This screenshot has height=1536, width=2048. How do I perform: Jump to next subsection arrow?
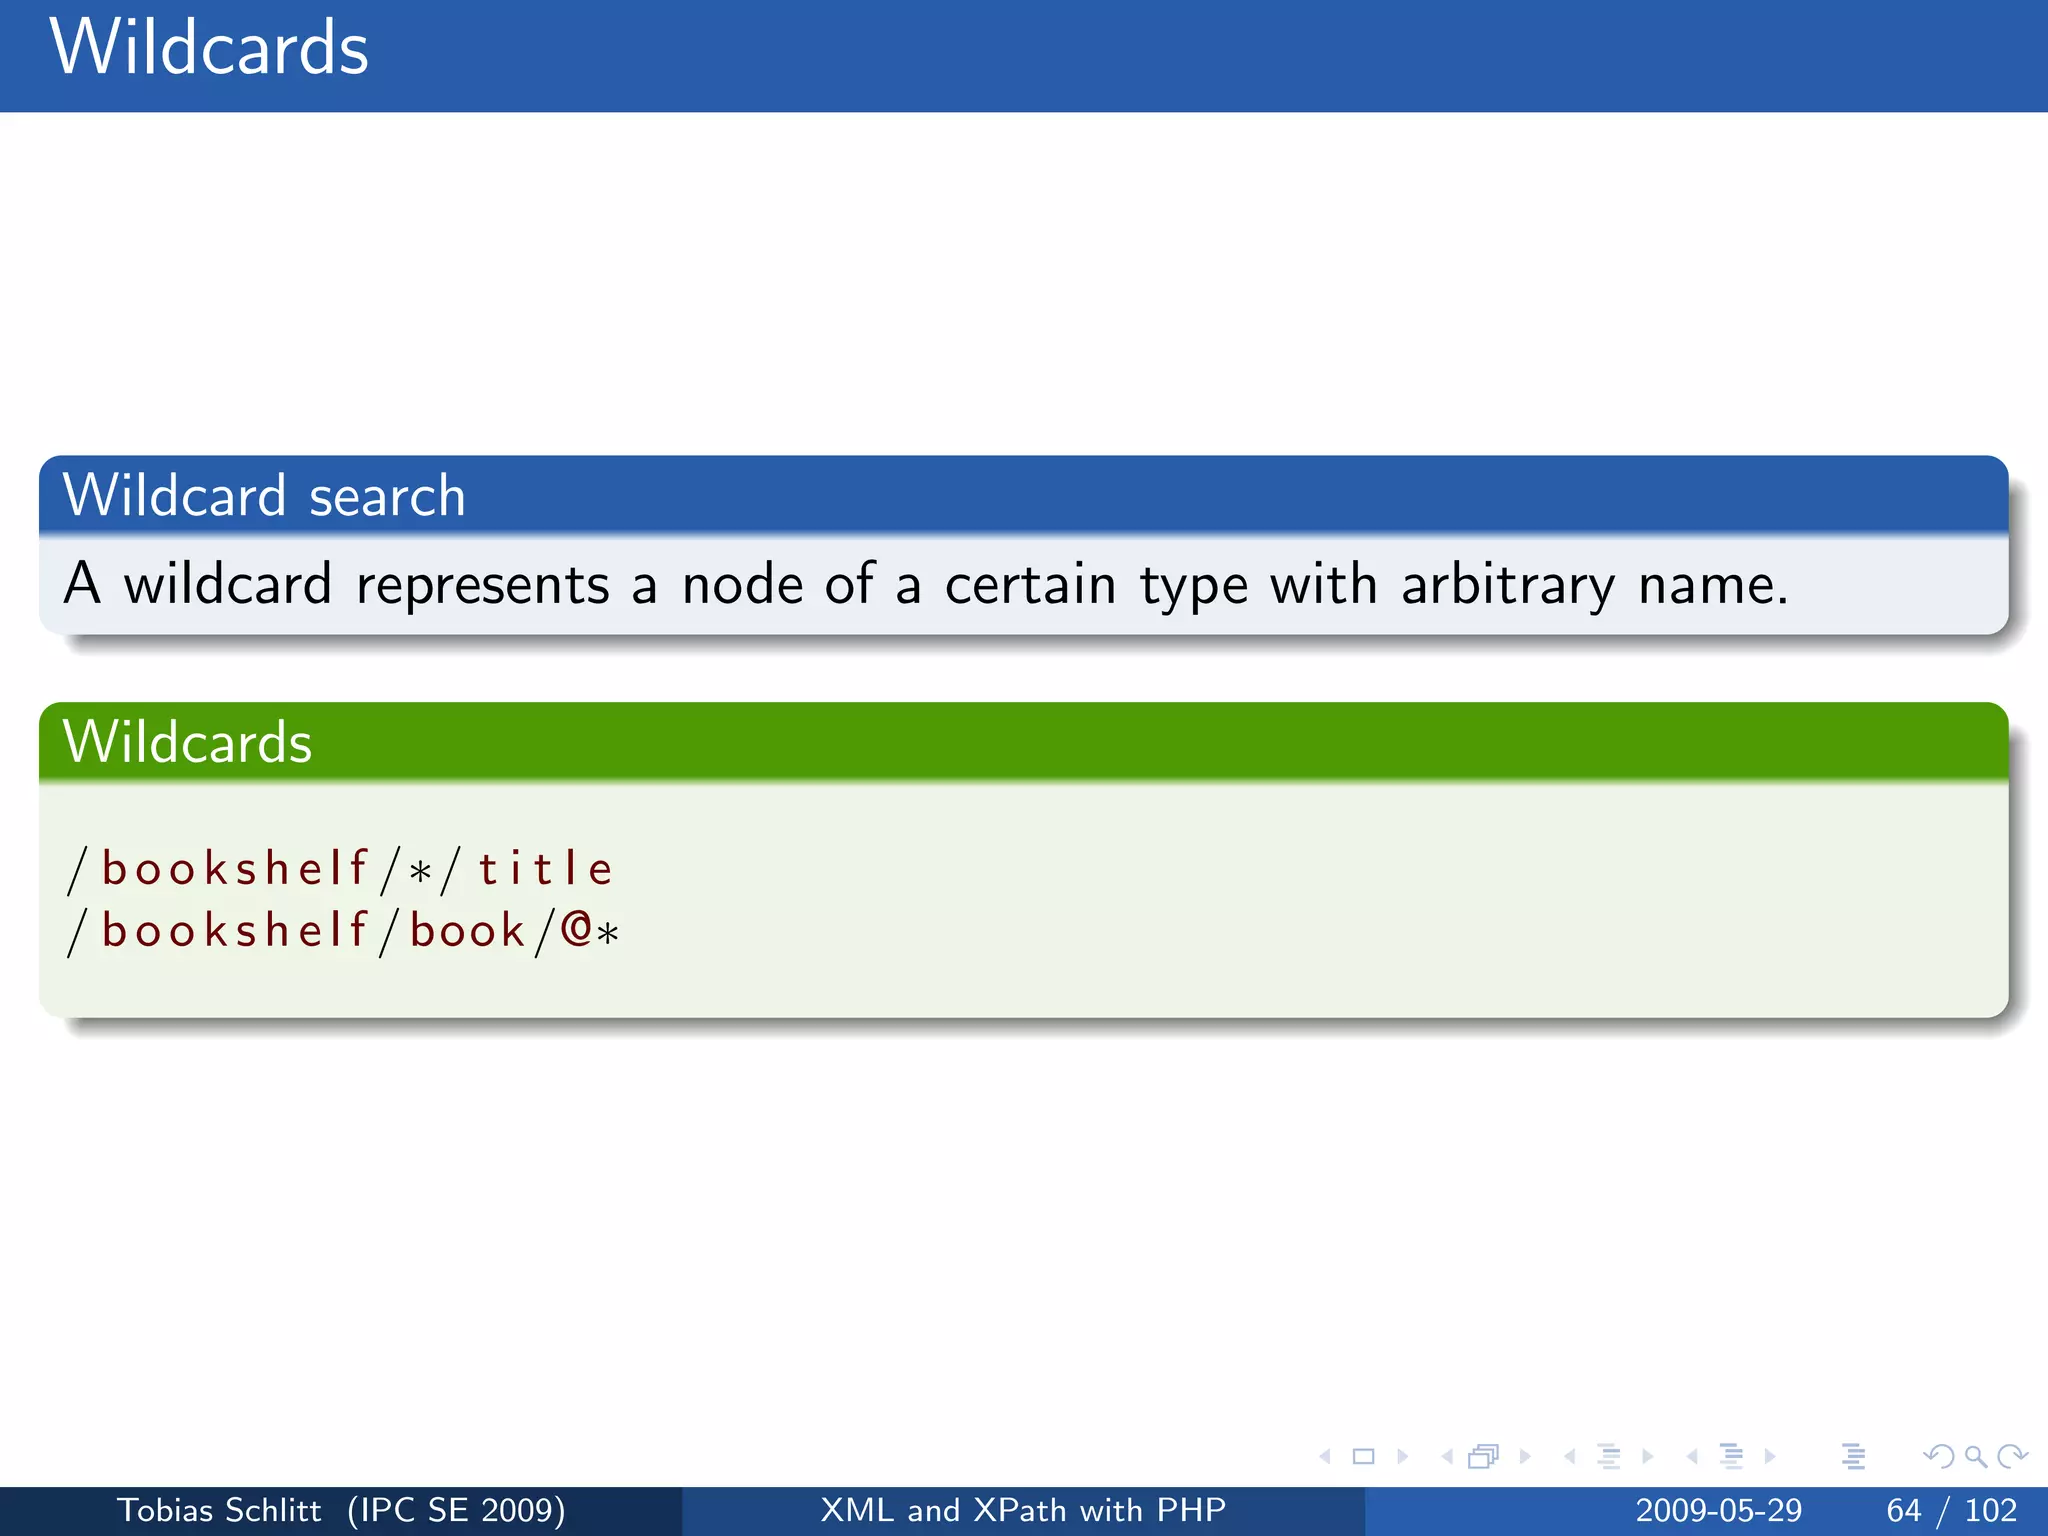[1647, 1457]
